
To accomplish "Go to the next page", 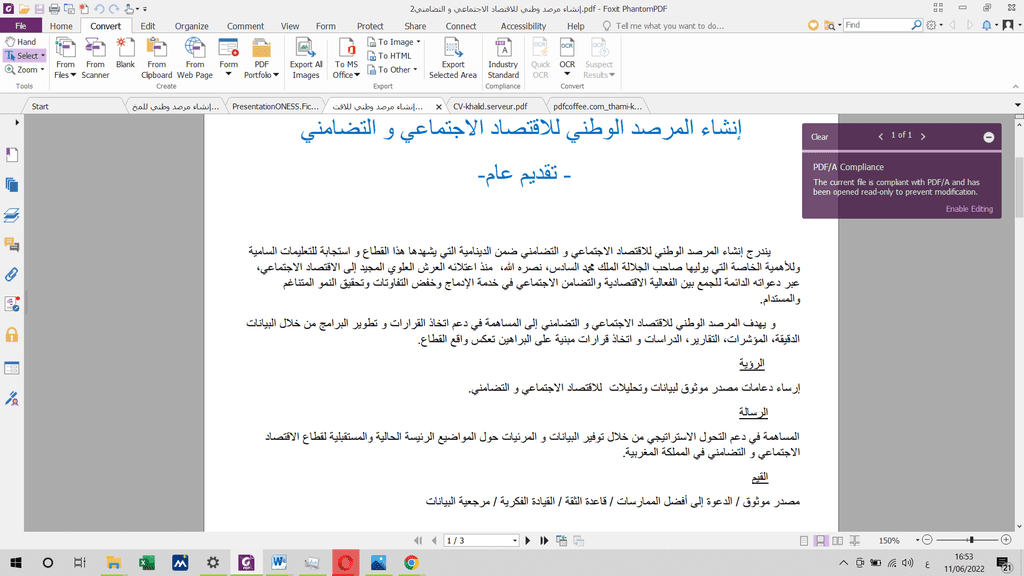I will [528, 541].
